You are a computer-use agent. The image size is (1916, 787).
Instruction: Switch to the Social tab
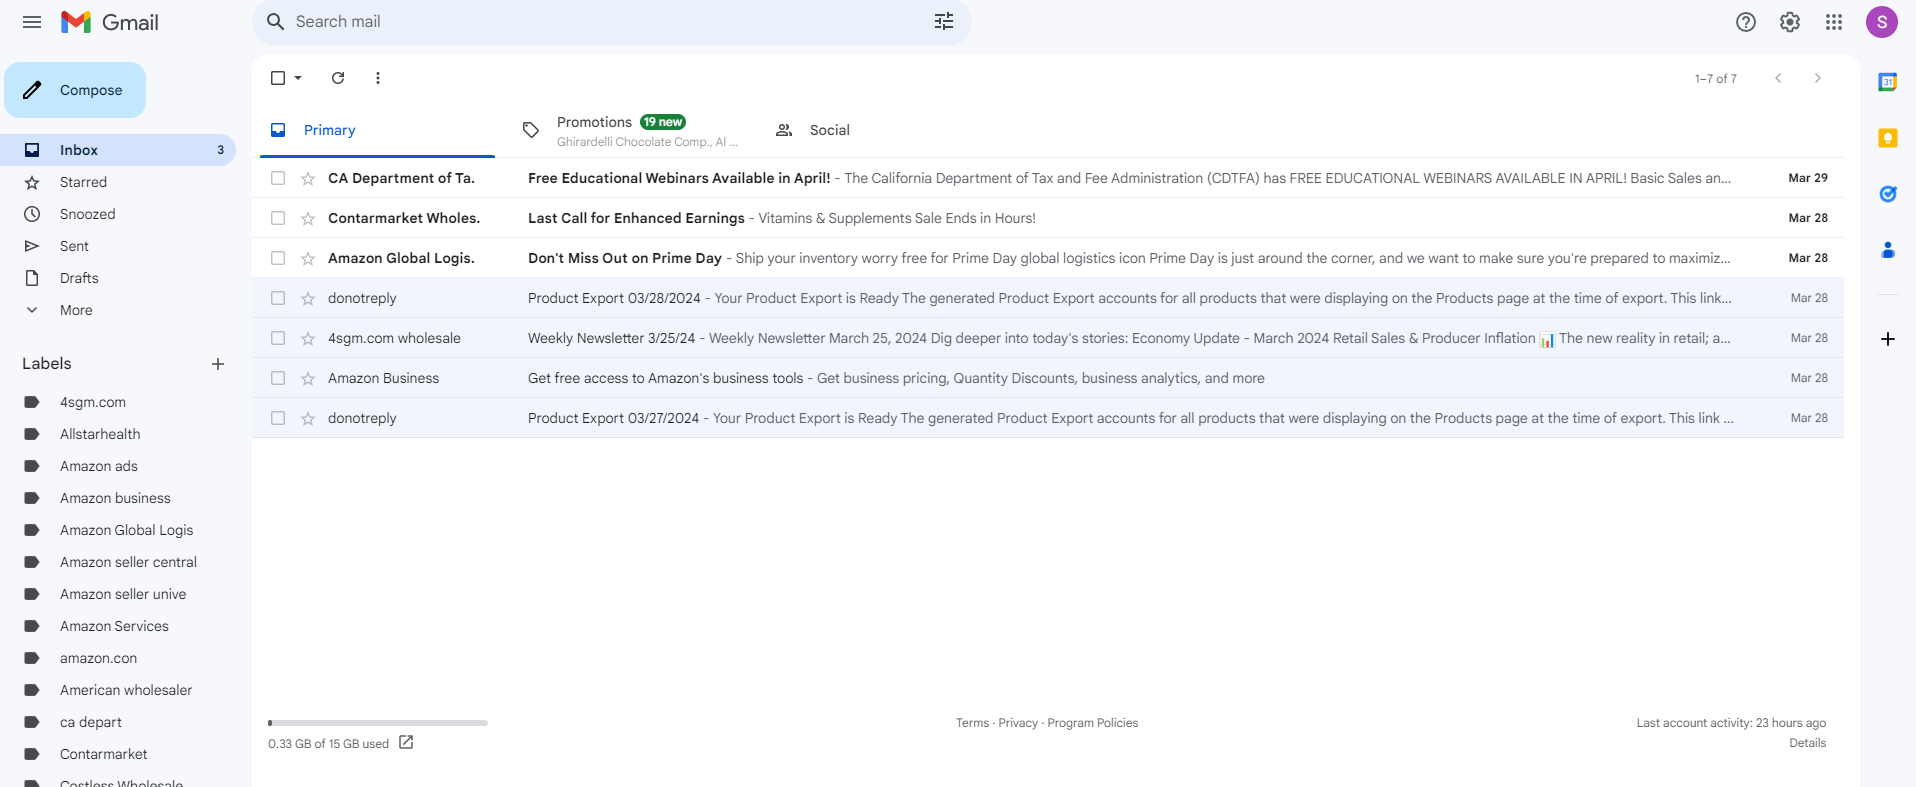883,130
